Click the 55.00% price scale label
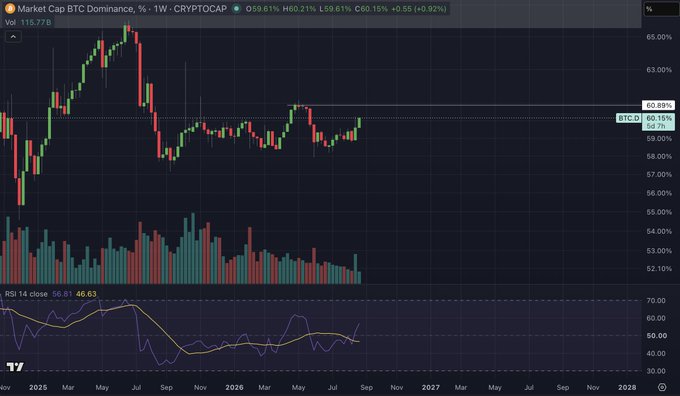 click(x=659, y=212)
